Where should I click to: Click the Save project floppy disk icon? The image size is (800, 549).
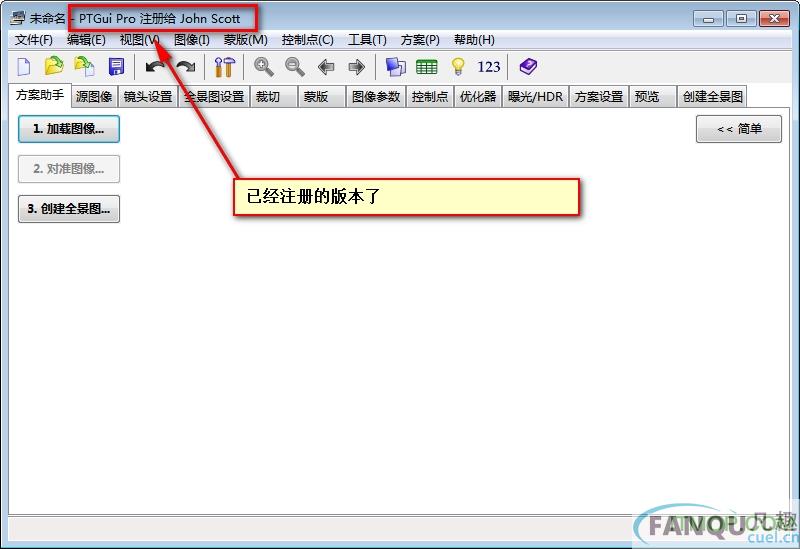tap(116, 67)
